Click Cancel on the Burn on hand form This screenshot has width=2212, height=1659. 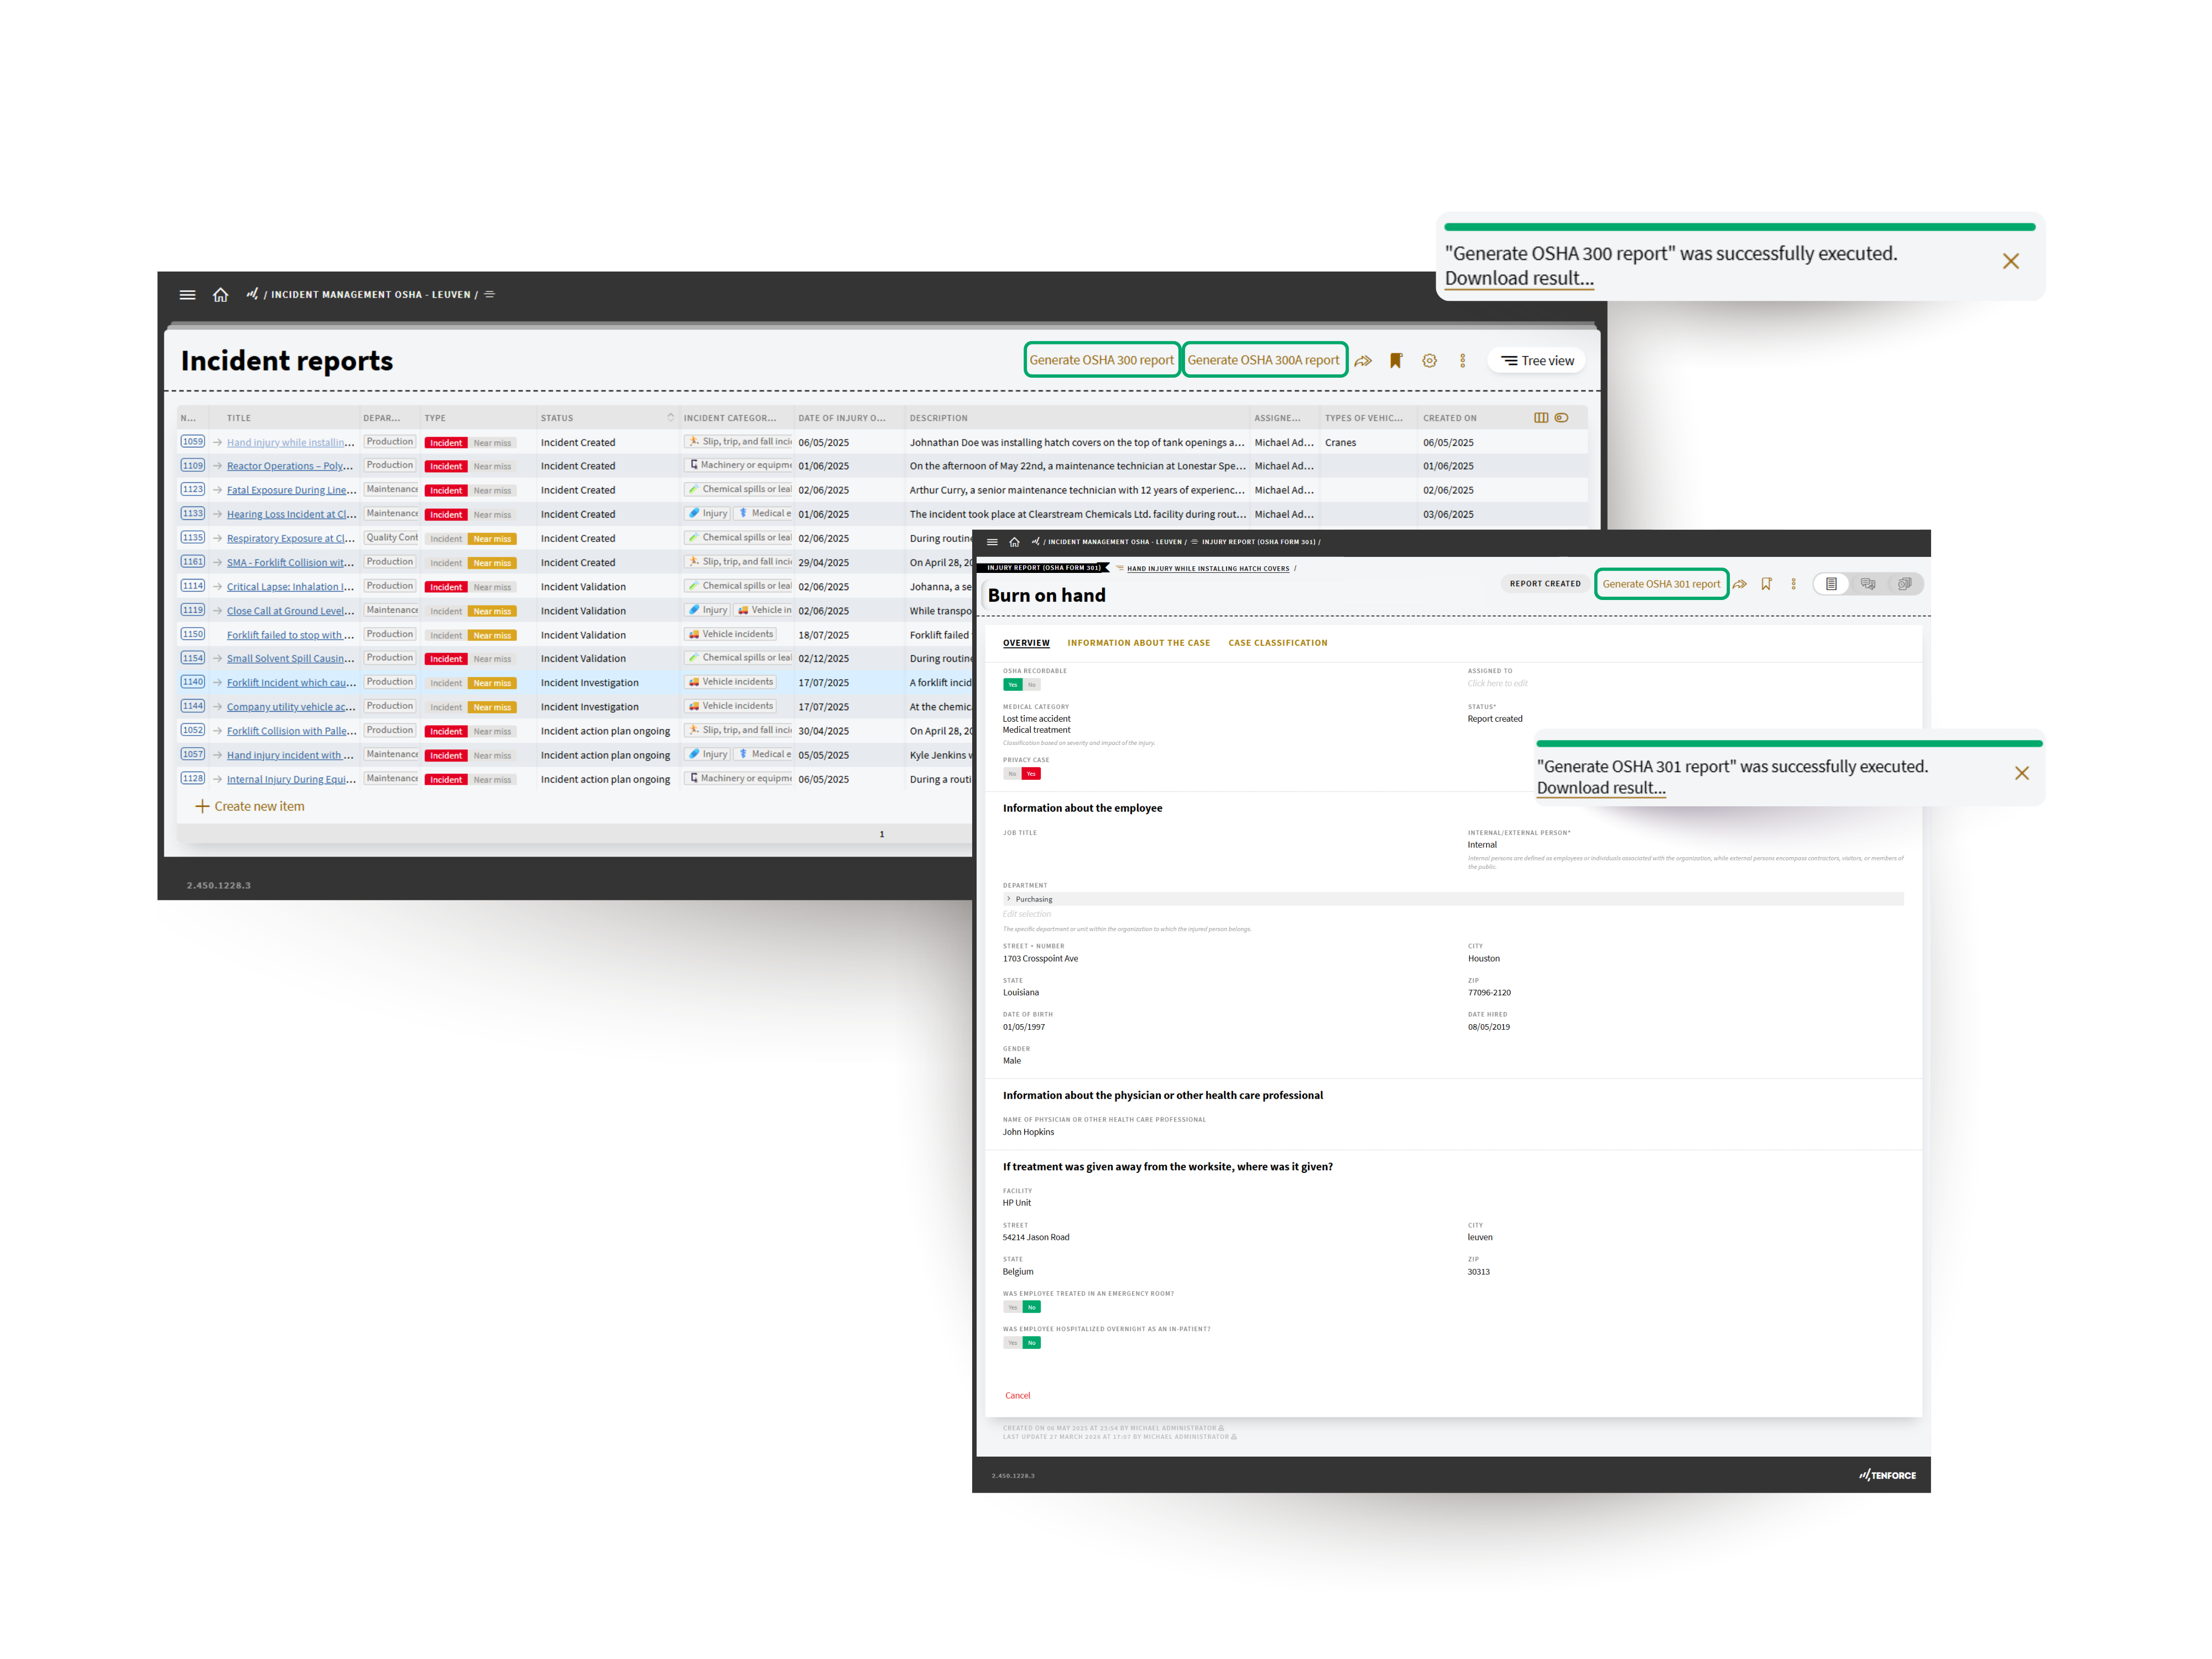click(x=1017, y=1396)
